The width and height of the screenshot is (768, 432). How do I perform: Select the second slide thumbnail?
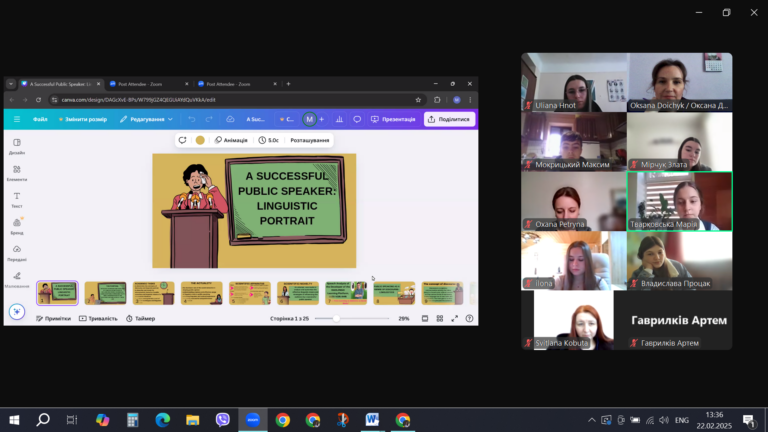pos(105,293)
